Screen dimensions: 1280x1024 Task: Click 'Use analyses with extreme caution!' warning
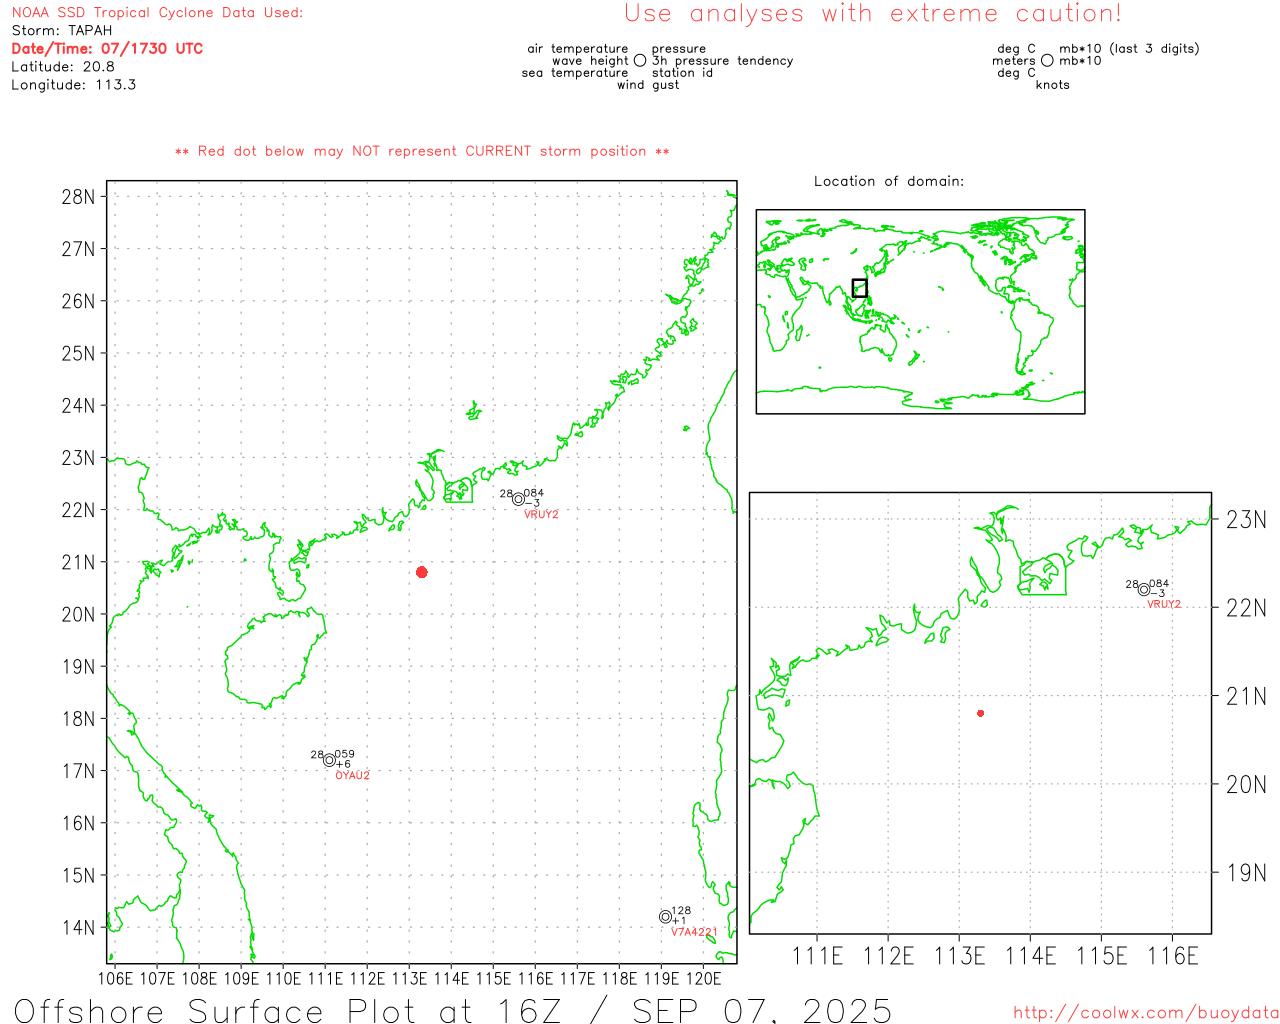873,13
